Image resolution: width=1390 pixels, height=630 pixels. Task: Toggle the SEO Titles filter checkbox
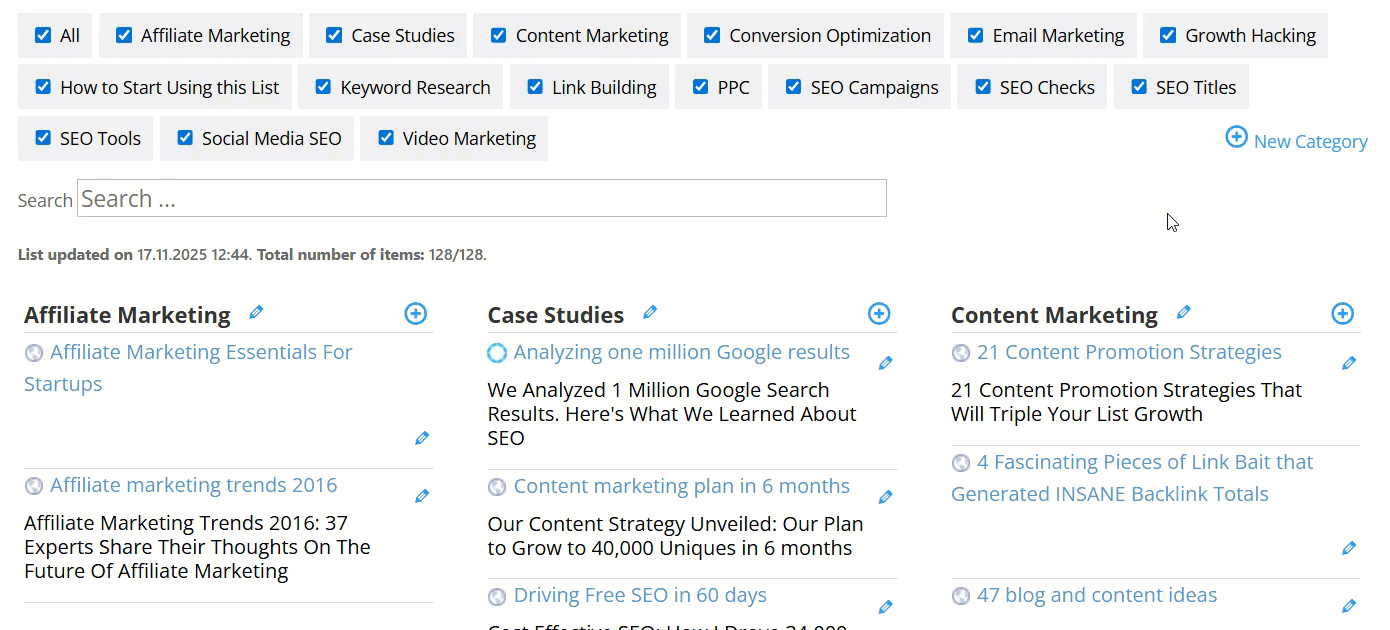1139,87
